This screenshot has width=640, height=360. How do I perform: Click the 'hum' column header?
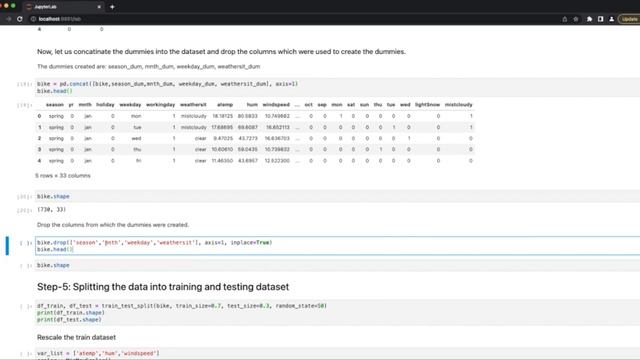click(x=252, y=105)
